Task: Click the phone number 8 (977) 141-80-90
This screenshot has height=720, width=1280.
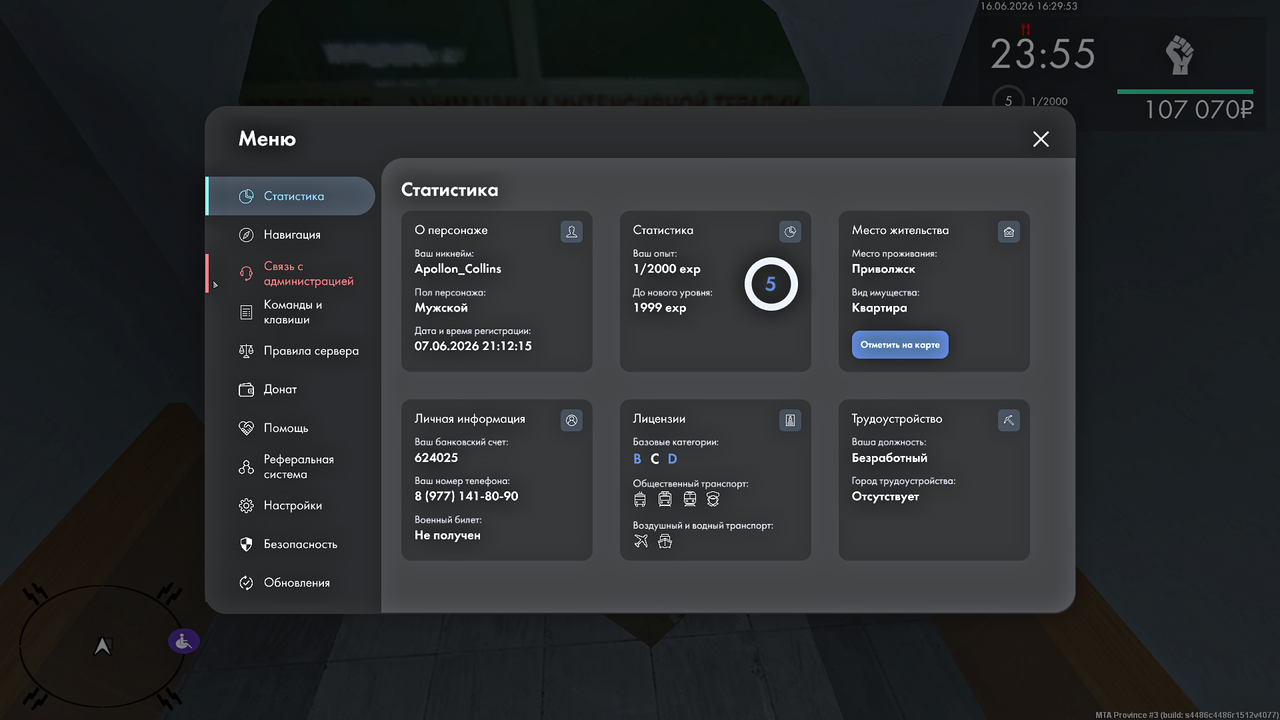Action: coord(466,497)
